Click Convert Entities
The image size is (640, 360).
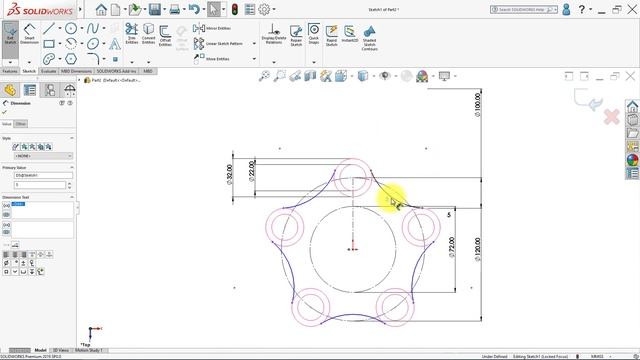coord(149,34)
